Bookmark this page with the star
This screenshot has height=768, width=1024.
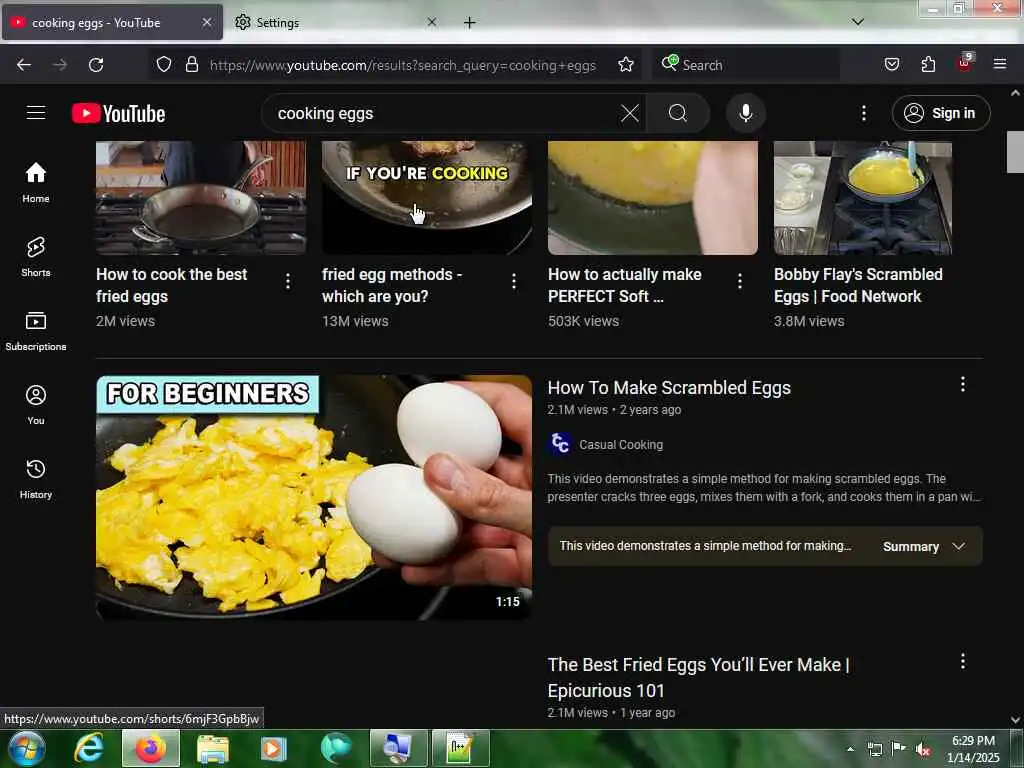tap(626, 64)
